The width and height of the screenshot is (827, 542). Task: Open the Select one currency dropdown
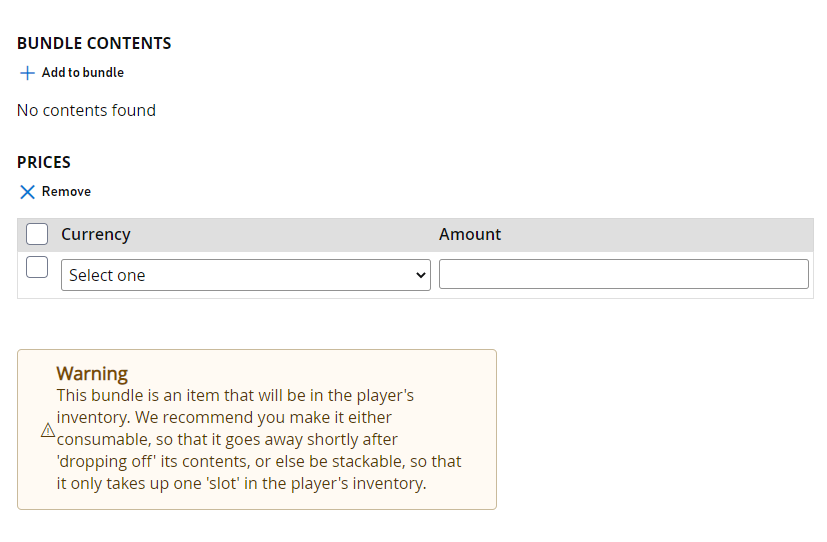(246, 275)
